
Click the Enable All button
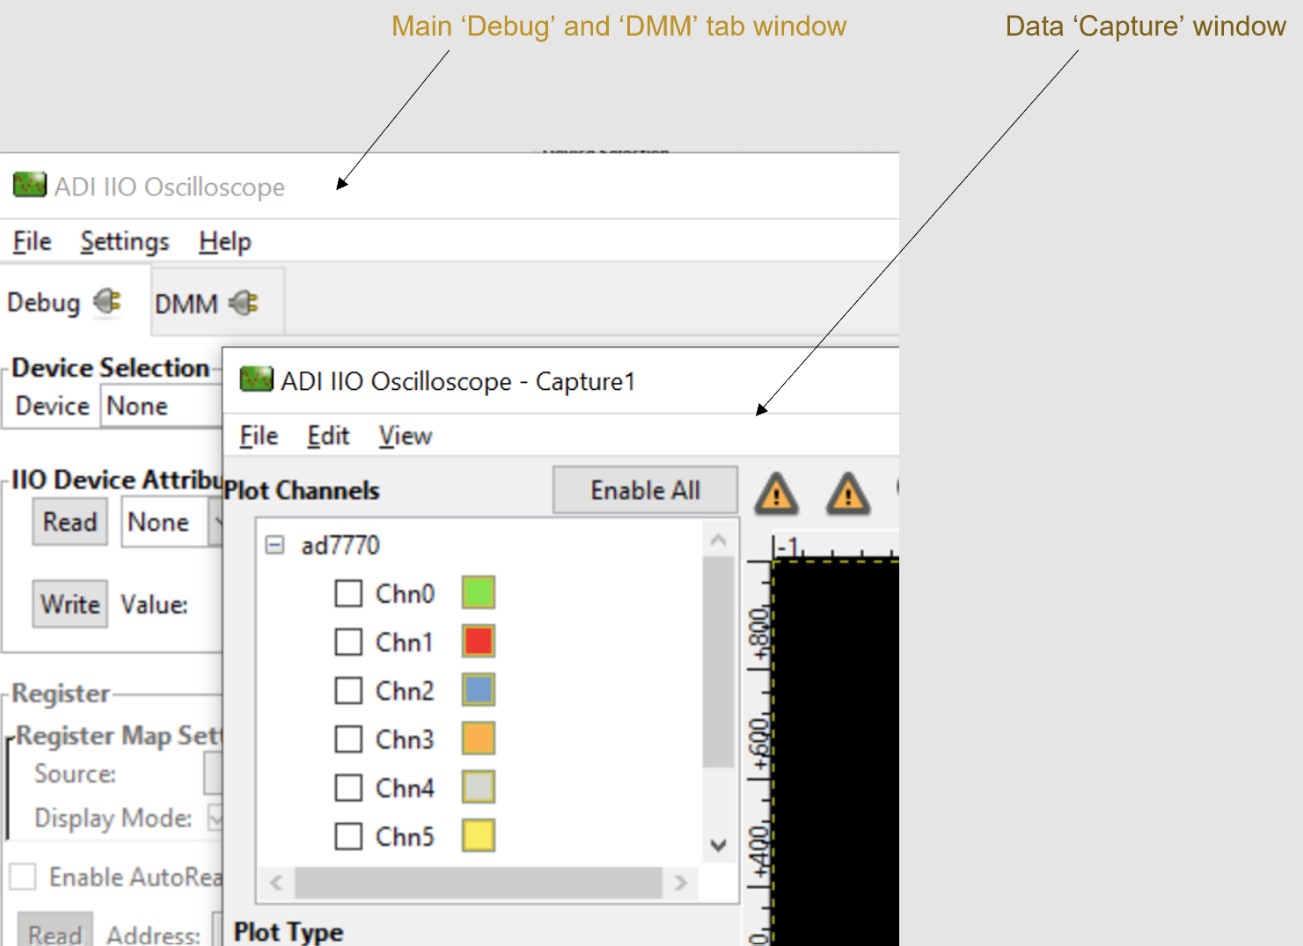click(645, 490)
